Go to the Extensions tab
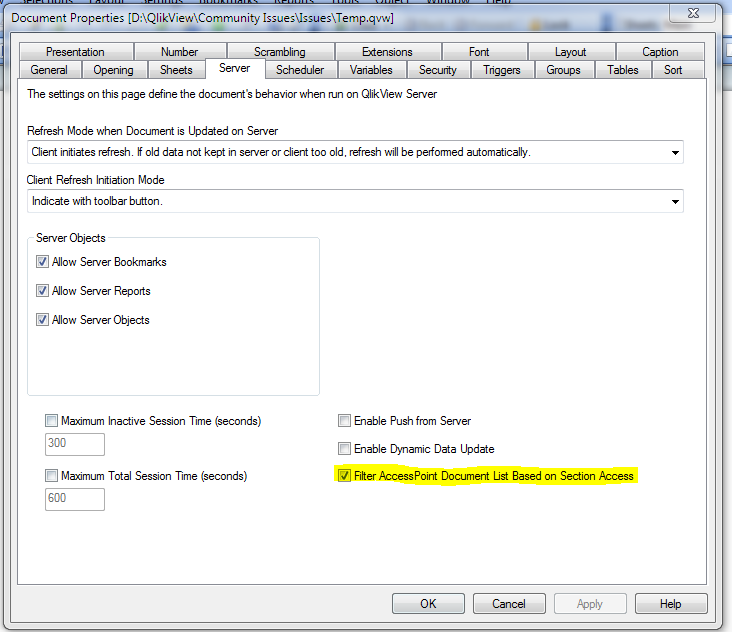 tap(387, 52)
